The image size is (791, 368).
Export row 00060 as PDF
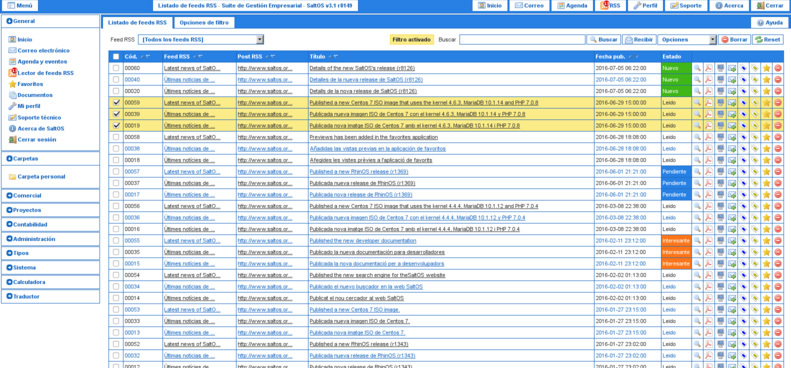click(709, 68)
